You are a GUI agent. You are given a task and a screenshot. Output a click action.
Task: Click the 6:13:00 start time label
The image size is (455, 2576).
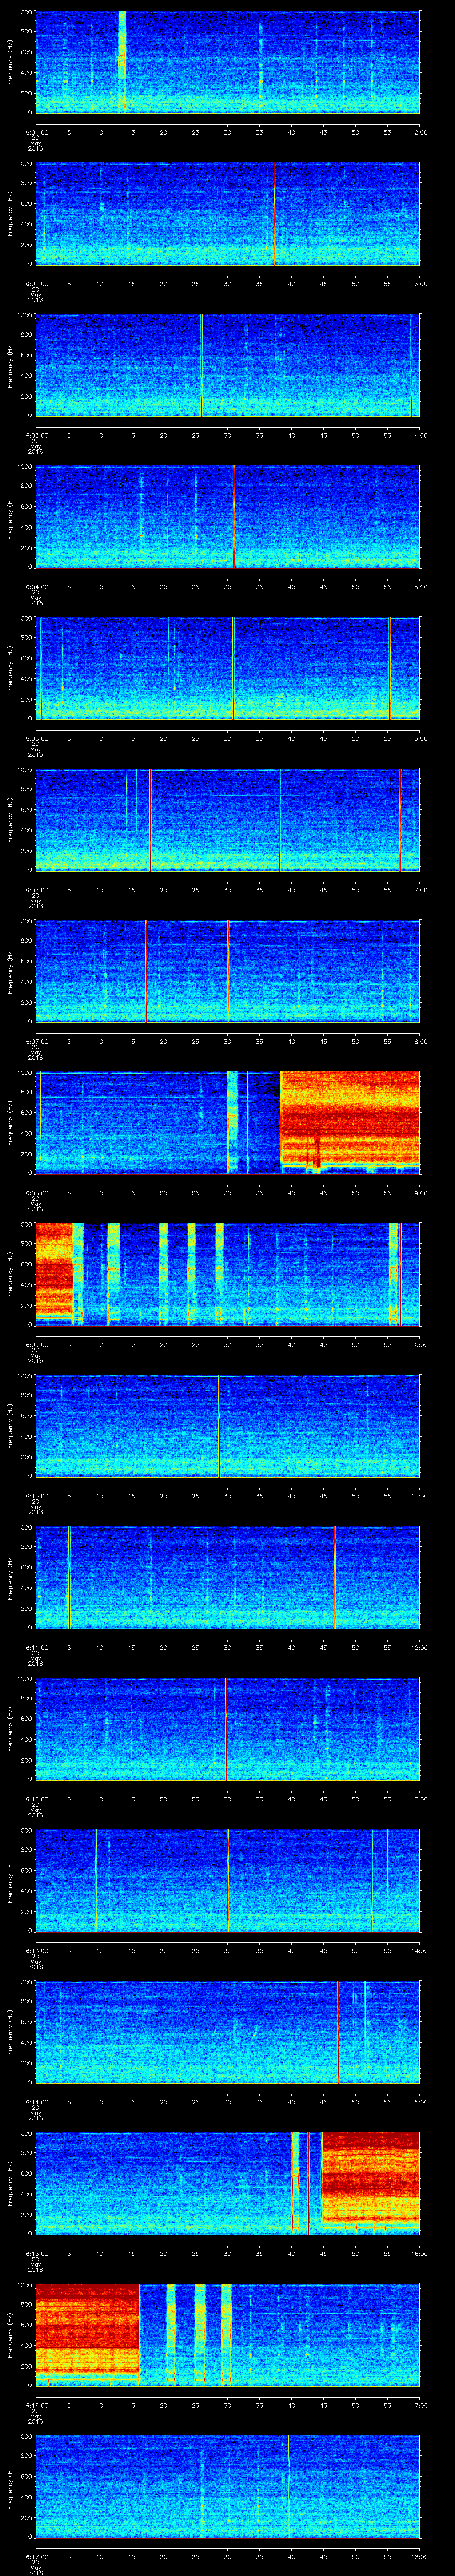[36, 1951]
